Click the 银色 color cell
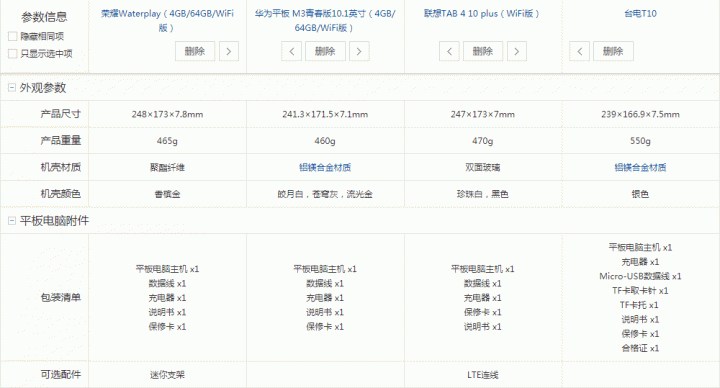The image size is (720, 388). point(640,194)
